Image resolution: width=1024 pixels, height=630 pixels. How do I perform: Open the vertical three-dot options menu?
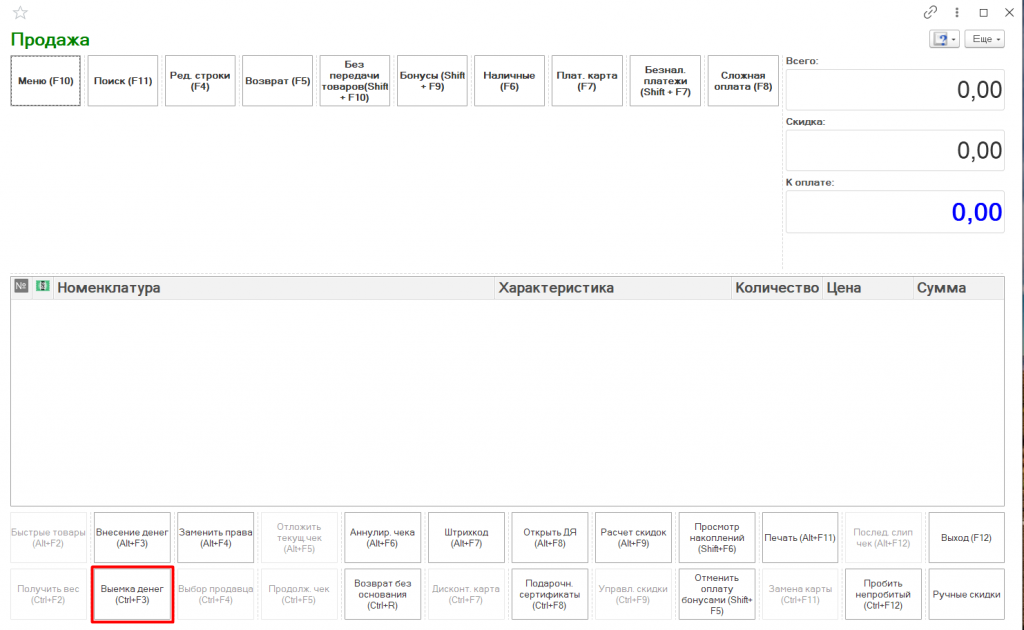[x=957, y=12]
